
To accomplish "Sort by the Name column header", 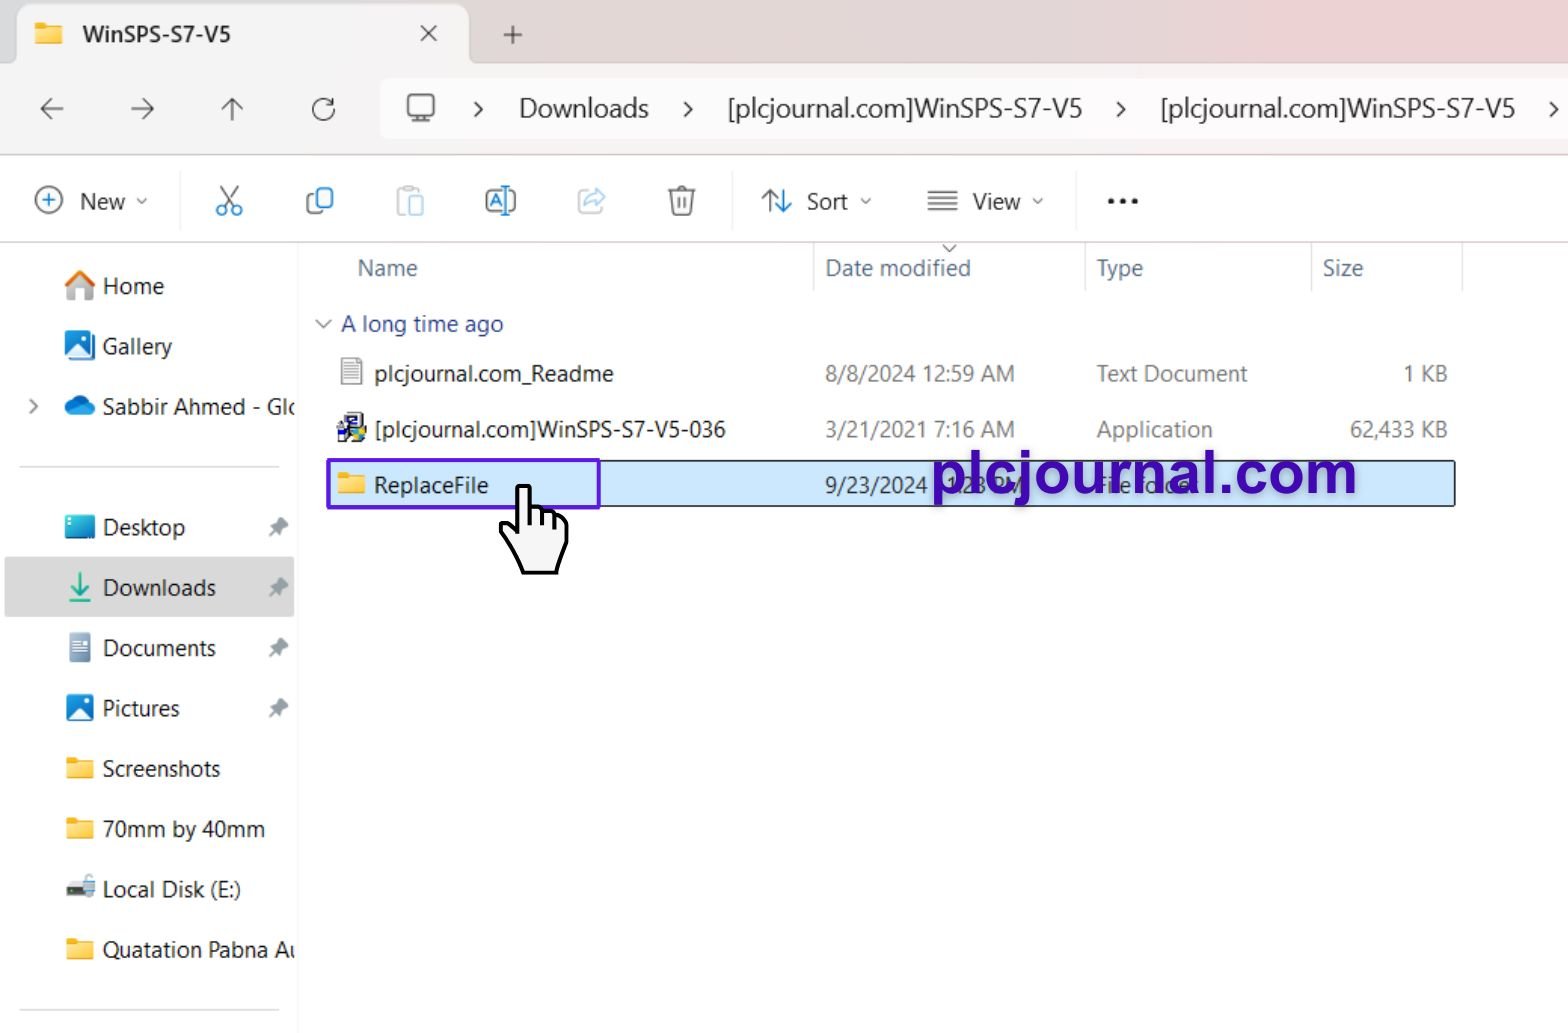I will click(x=387, y=268).
